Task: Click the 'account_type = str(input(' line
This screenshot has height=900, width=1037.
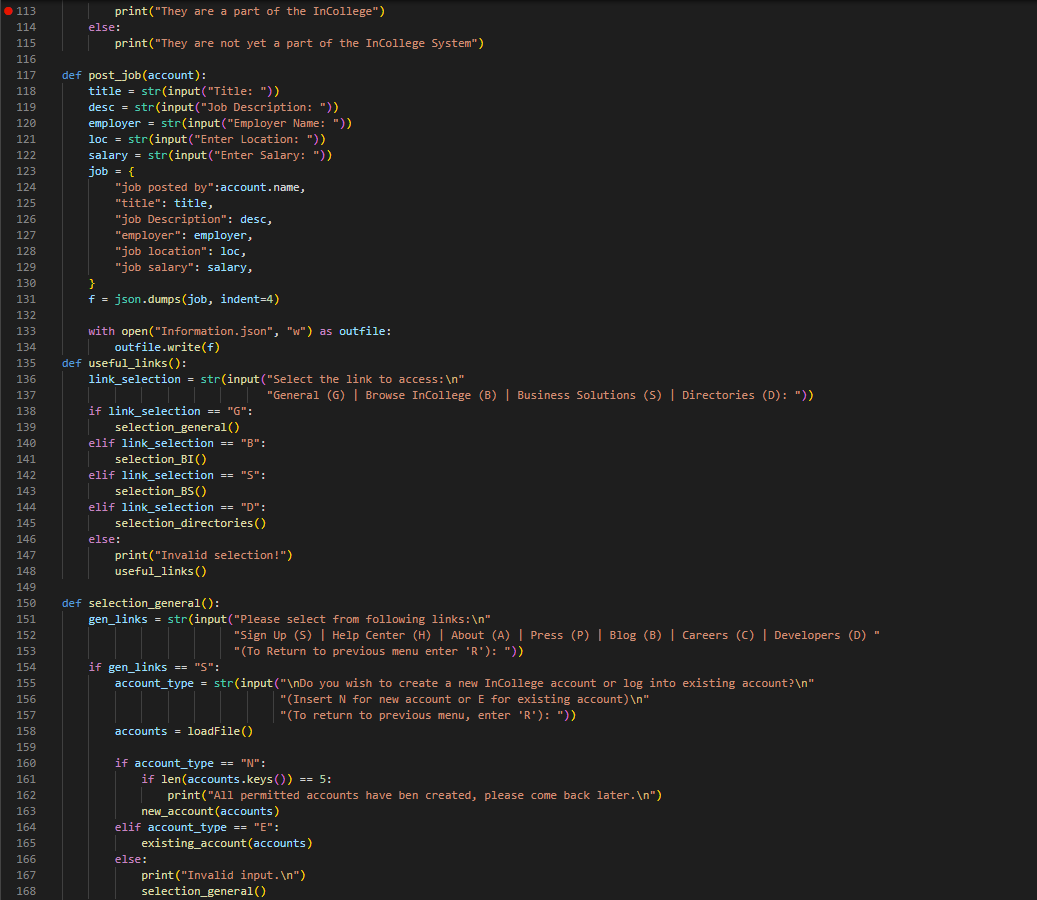Action: (464, 683)
